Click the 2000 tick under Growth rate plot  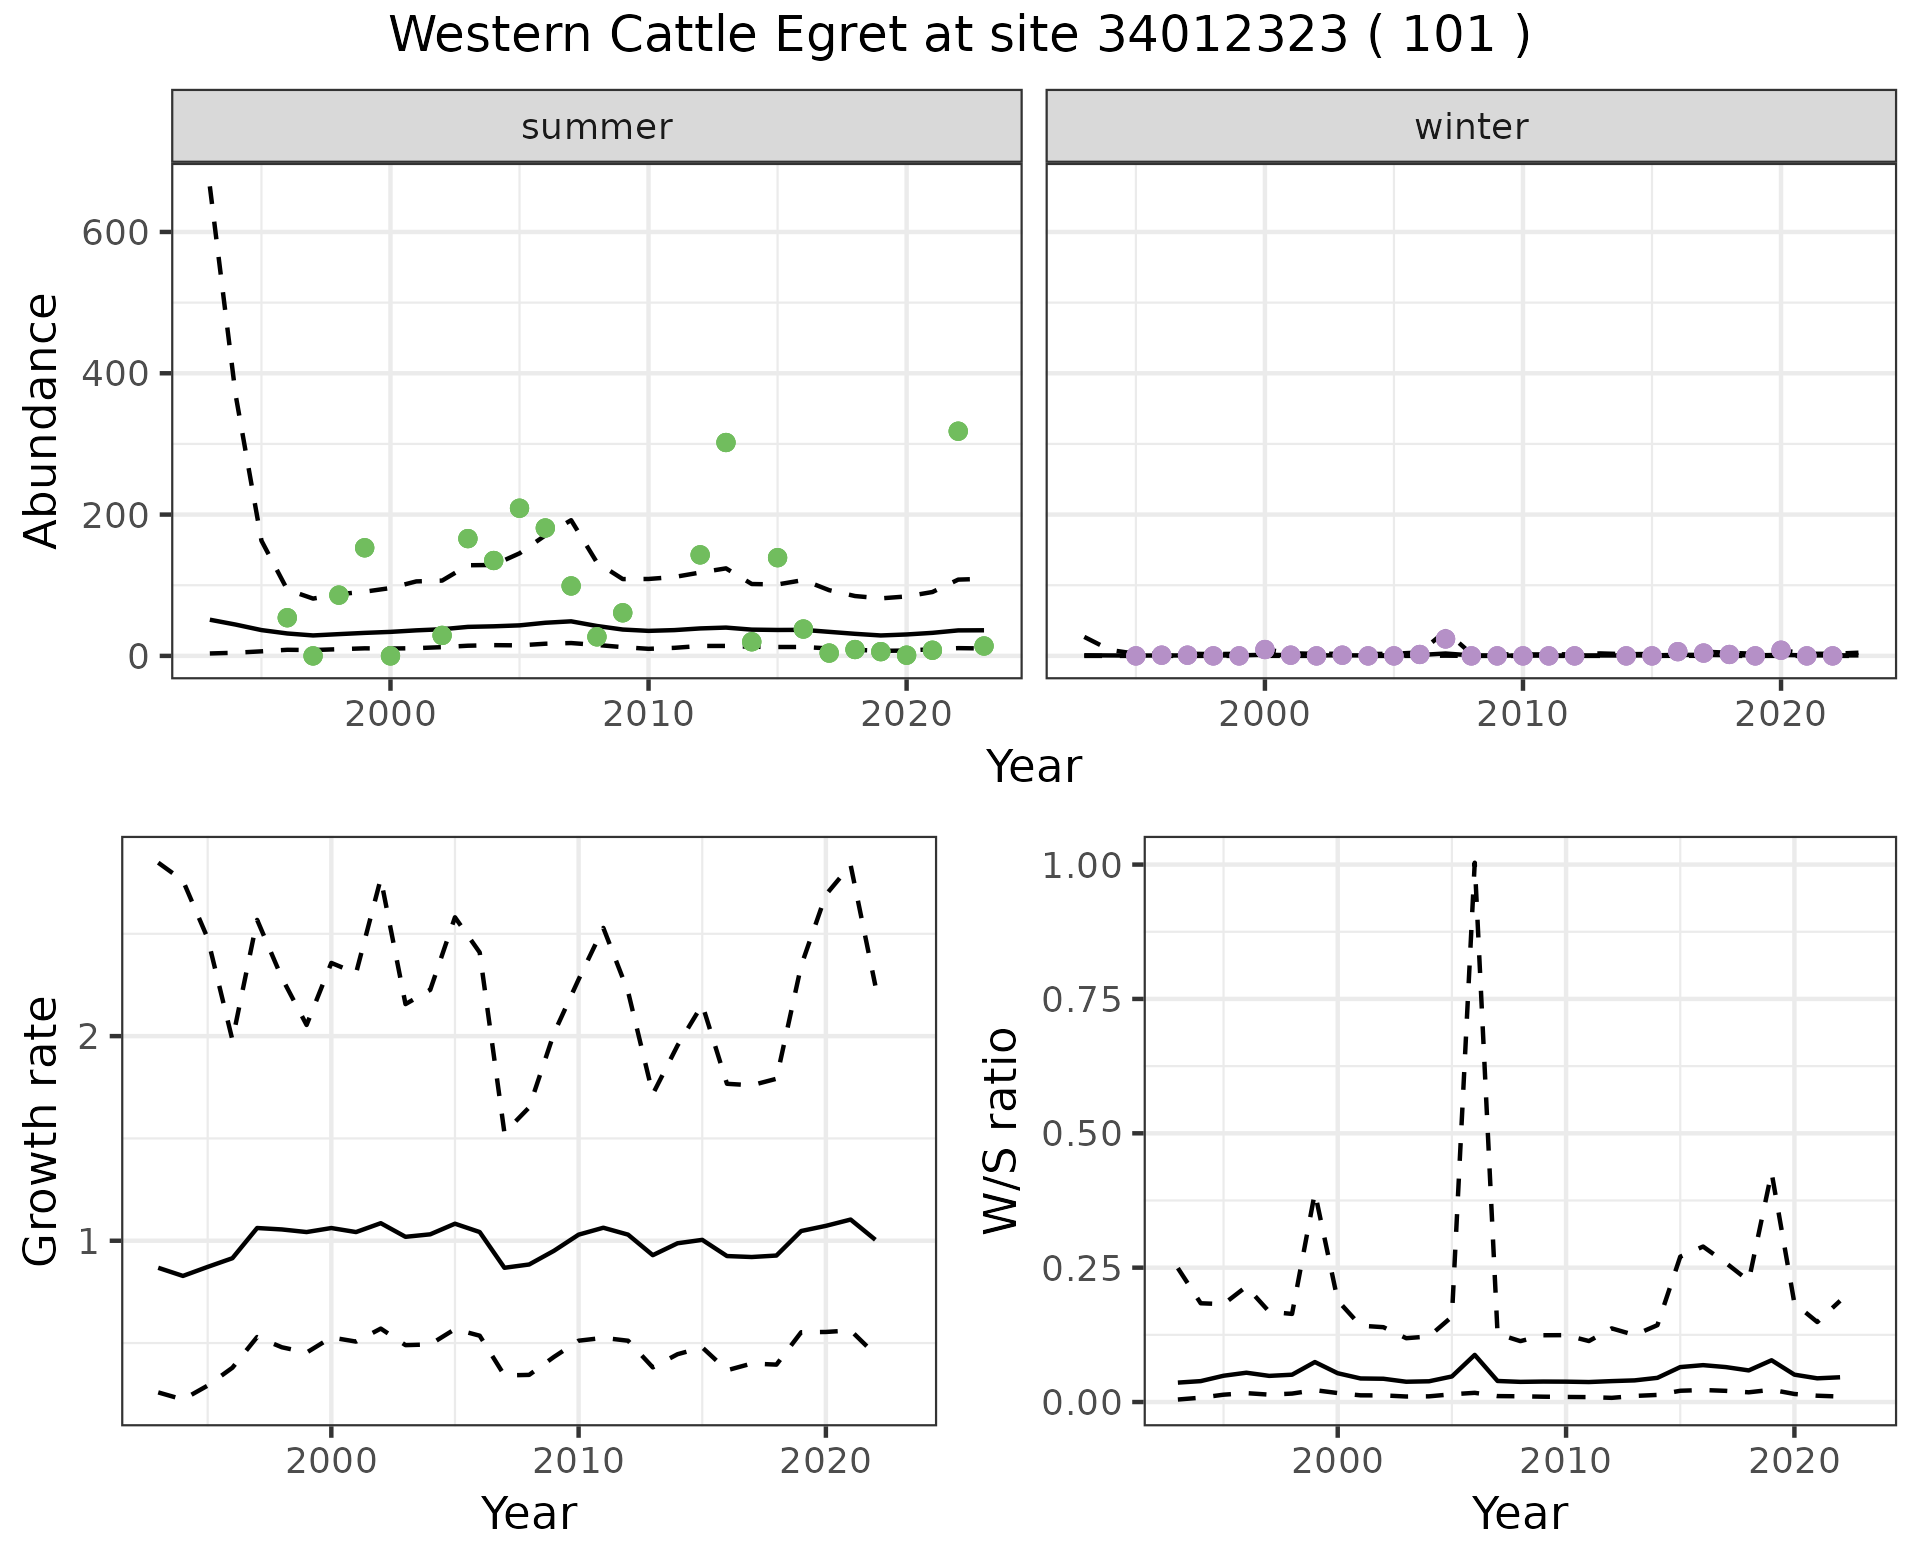point(331,1461)
